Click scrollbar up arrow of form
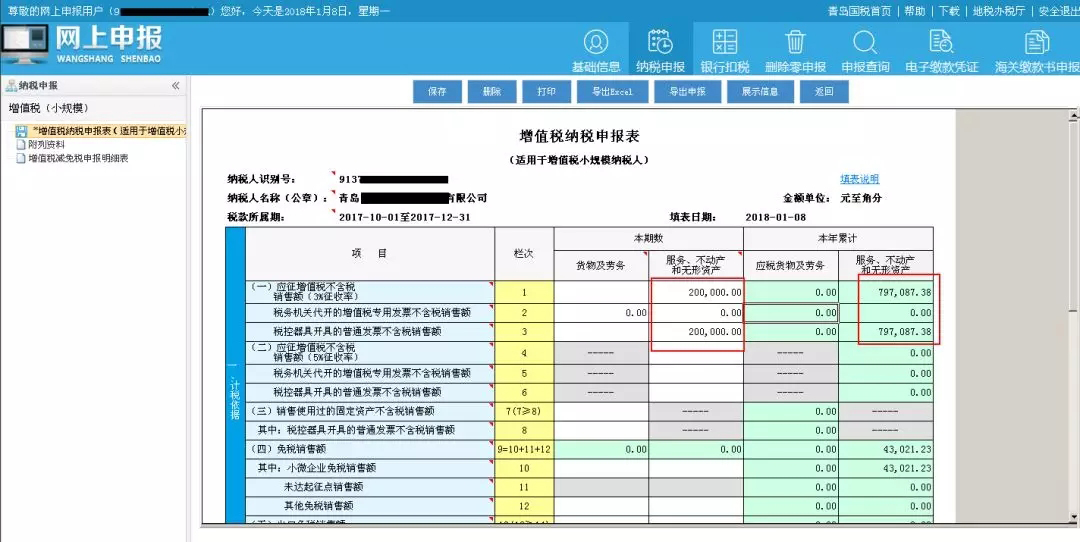 [x=1073, y=116]
